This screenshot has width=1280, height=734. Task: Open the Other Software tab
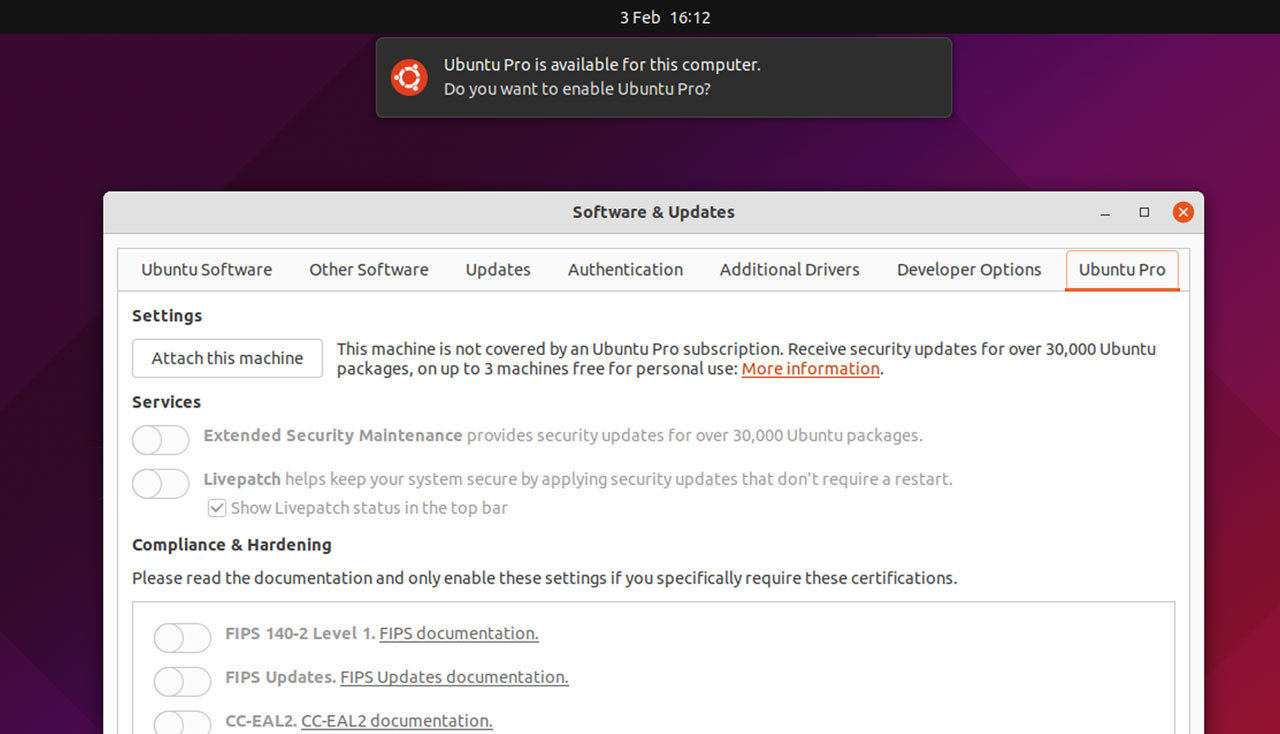click(x=368, y=270)
